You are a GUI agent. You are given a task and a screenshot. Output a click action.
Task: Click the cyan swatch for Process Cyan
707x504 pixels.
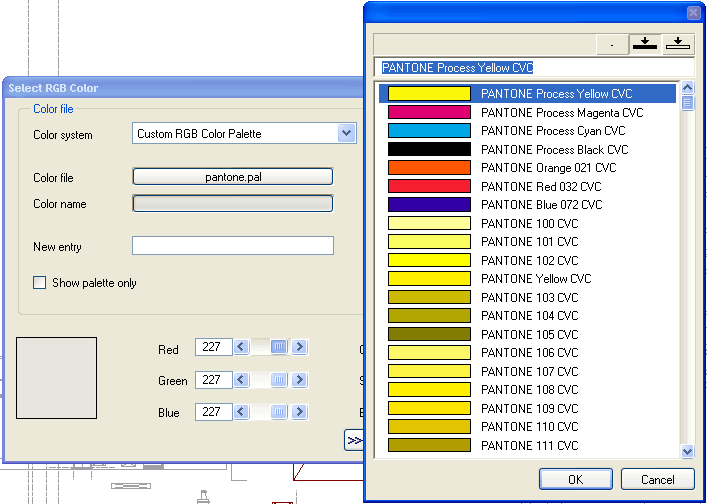[429, 131]
